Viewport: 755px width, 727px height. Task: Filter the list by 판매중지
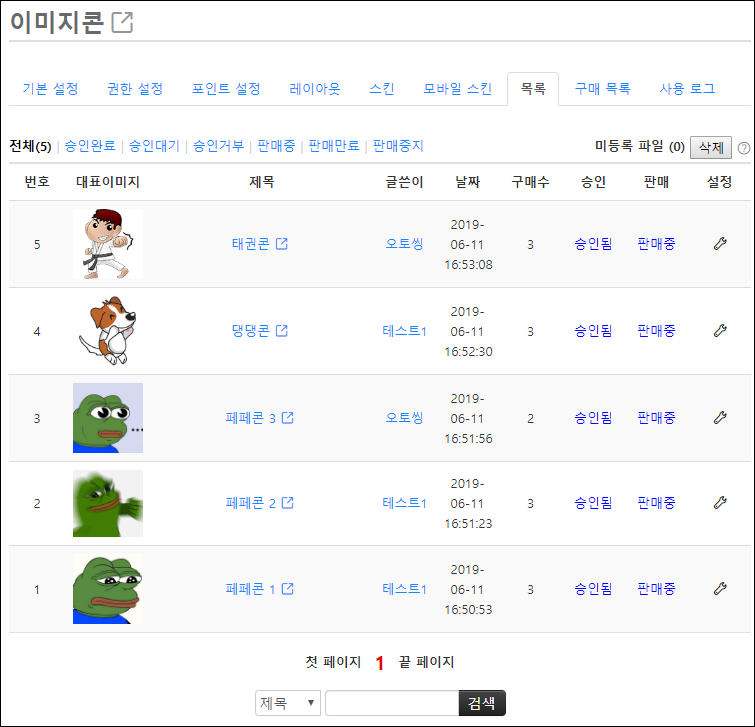398,146
